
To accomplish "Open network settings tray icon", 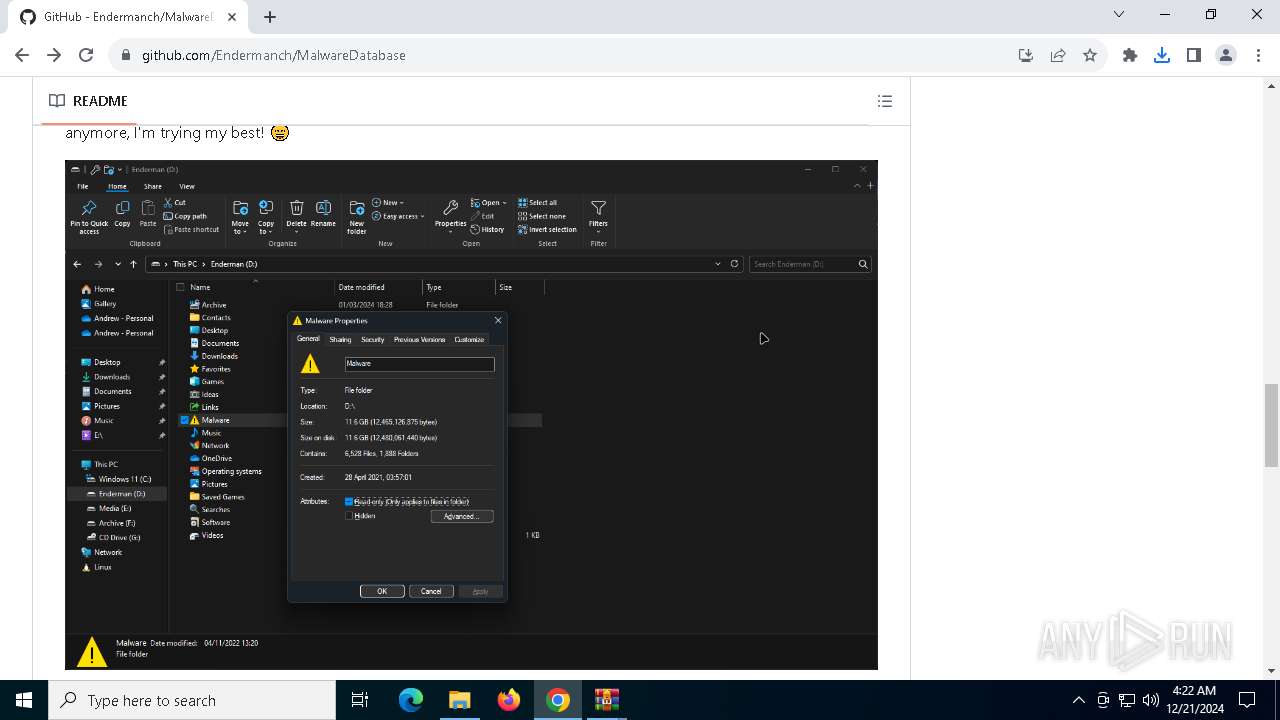I will (1127, 700).
